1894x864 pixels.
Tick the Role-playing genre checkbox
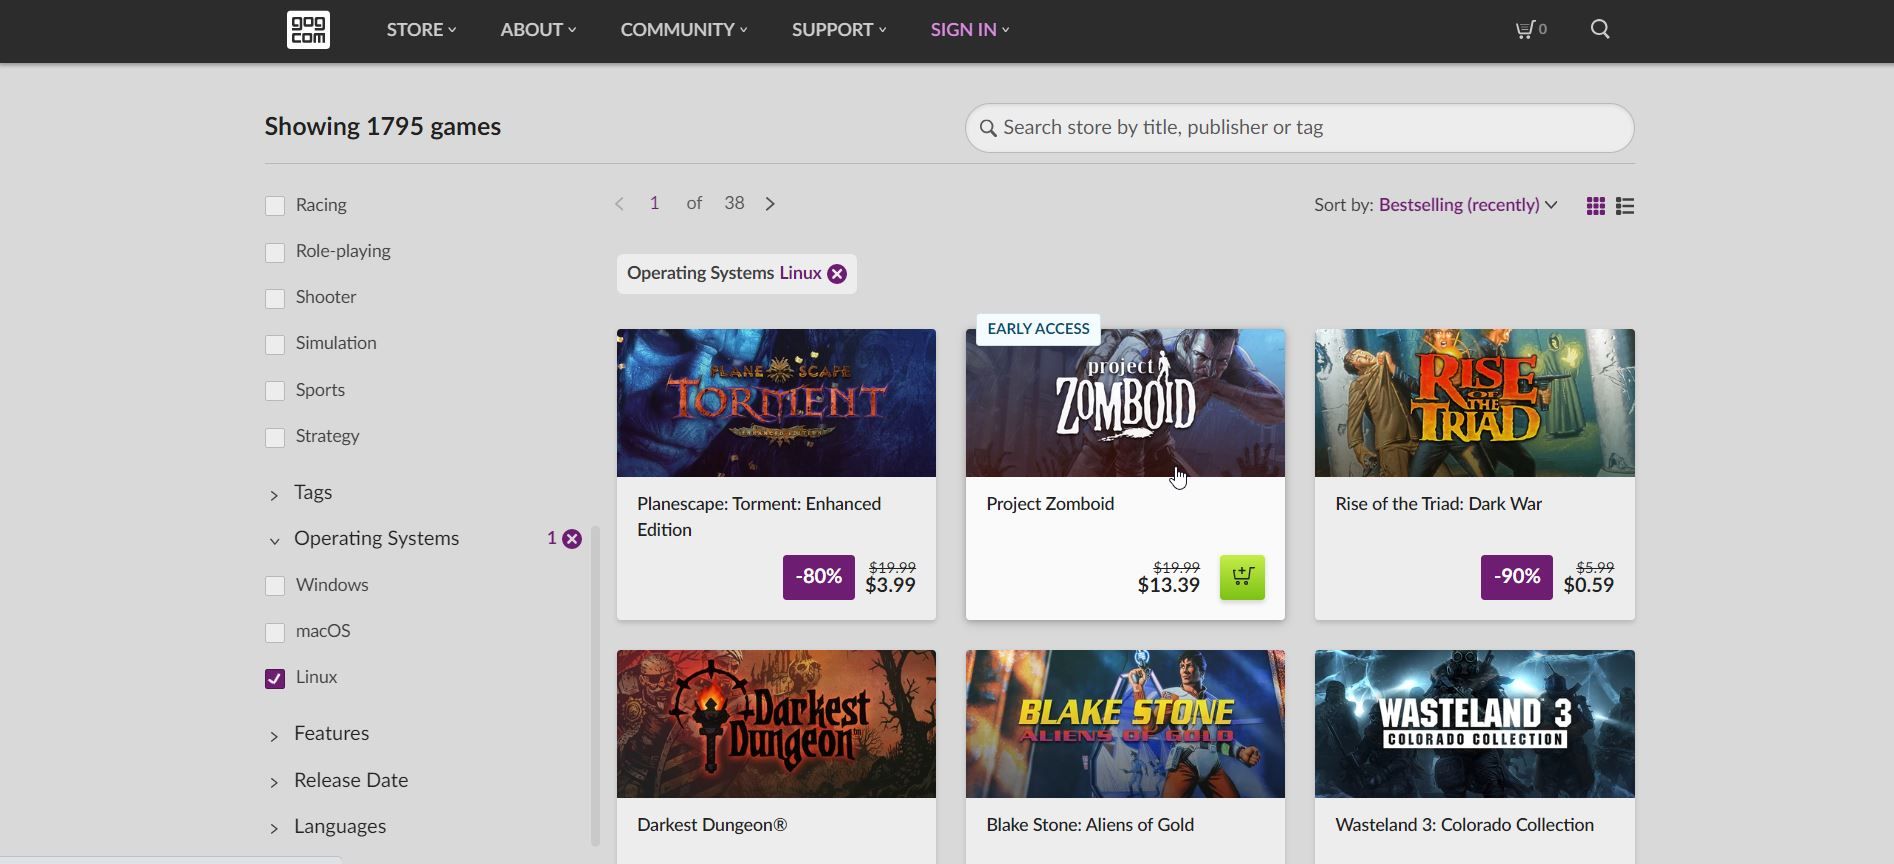coord(275,252)
